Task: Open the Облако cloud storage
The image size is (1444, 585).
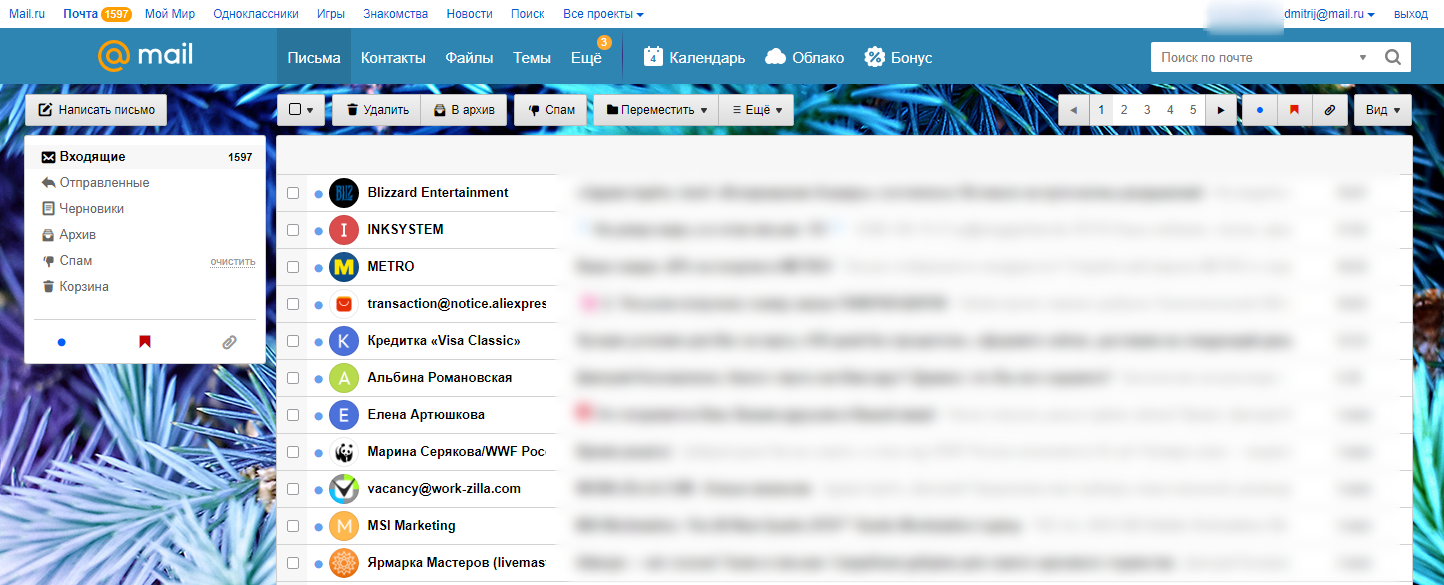Action: click(804, 57)
